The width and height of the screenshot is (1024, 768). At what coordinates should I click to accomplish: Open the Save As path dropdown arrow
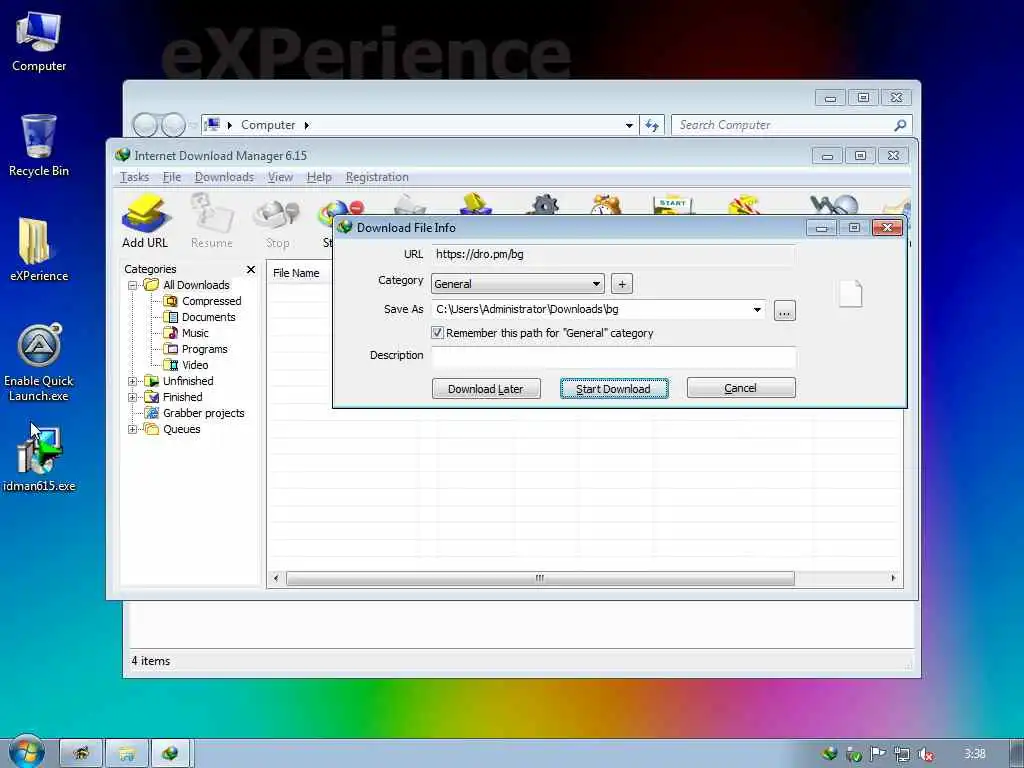(757, 310)
